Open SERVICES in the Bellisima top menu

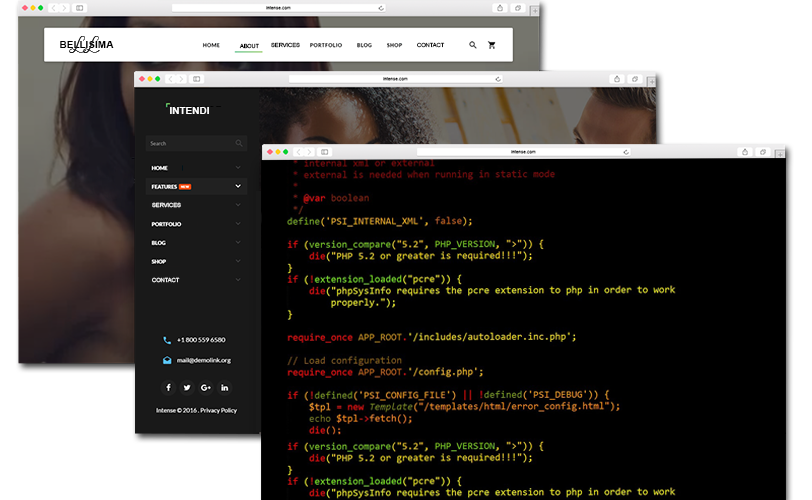point(285,45)
